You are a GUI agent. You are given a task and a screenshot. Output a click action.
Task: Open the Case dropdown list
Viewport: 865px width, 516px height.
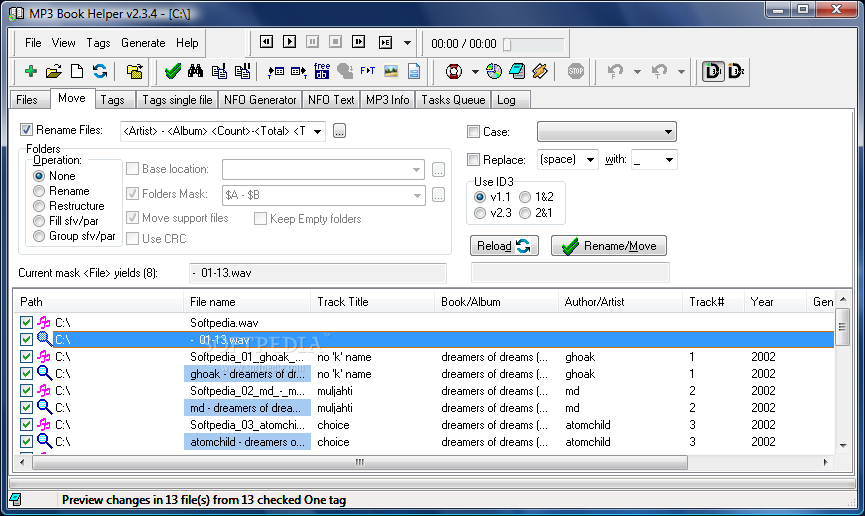click(x=668, y=132)
